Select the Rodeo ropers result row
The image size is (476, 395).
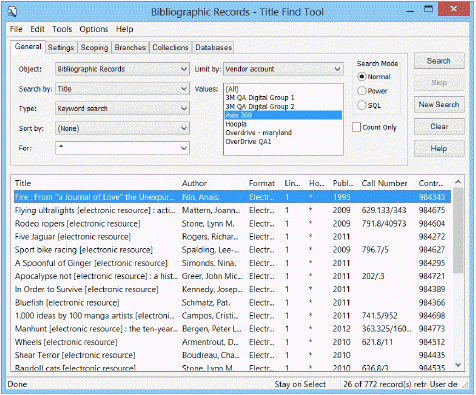232,223
